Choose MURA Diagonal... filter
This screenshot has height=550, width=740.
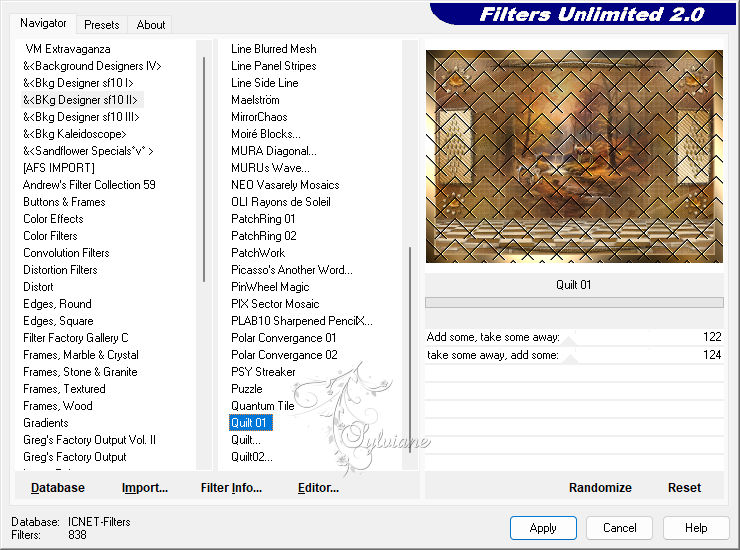pyautogui.click(x=274, y=151)
